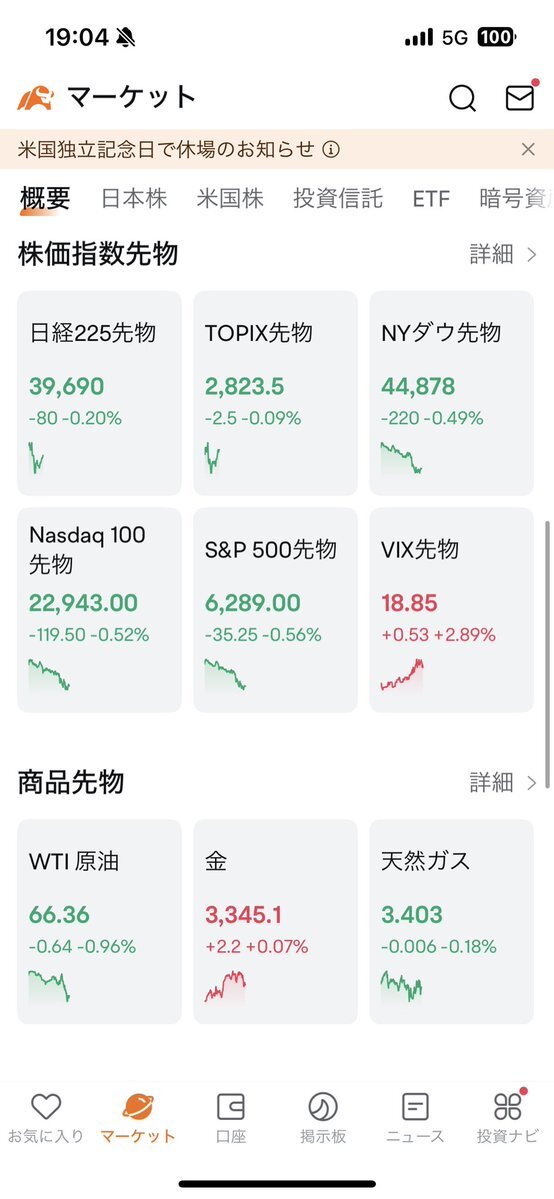Dismiss the holiday closure notice banner
This screenshot has width=554, height=1199.
pos(528,149)
